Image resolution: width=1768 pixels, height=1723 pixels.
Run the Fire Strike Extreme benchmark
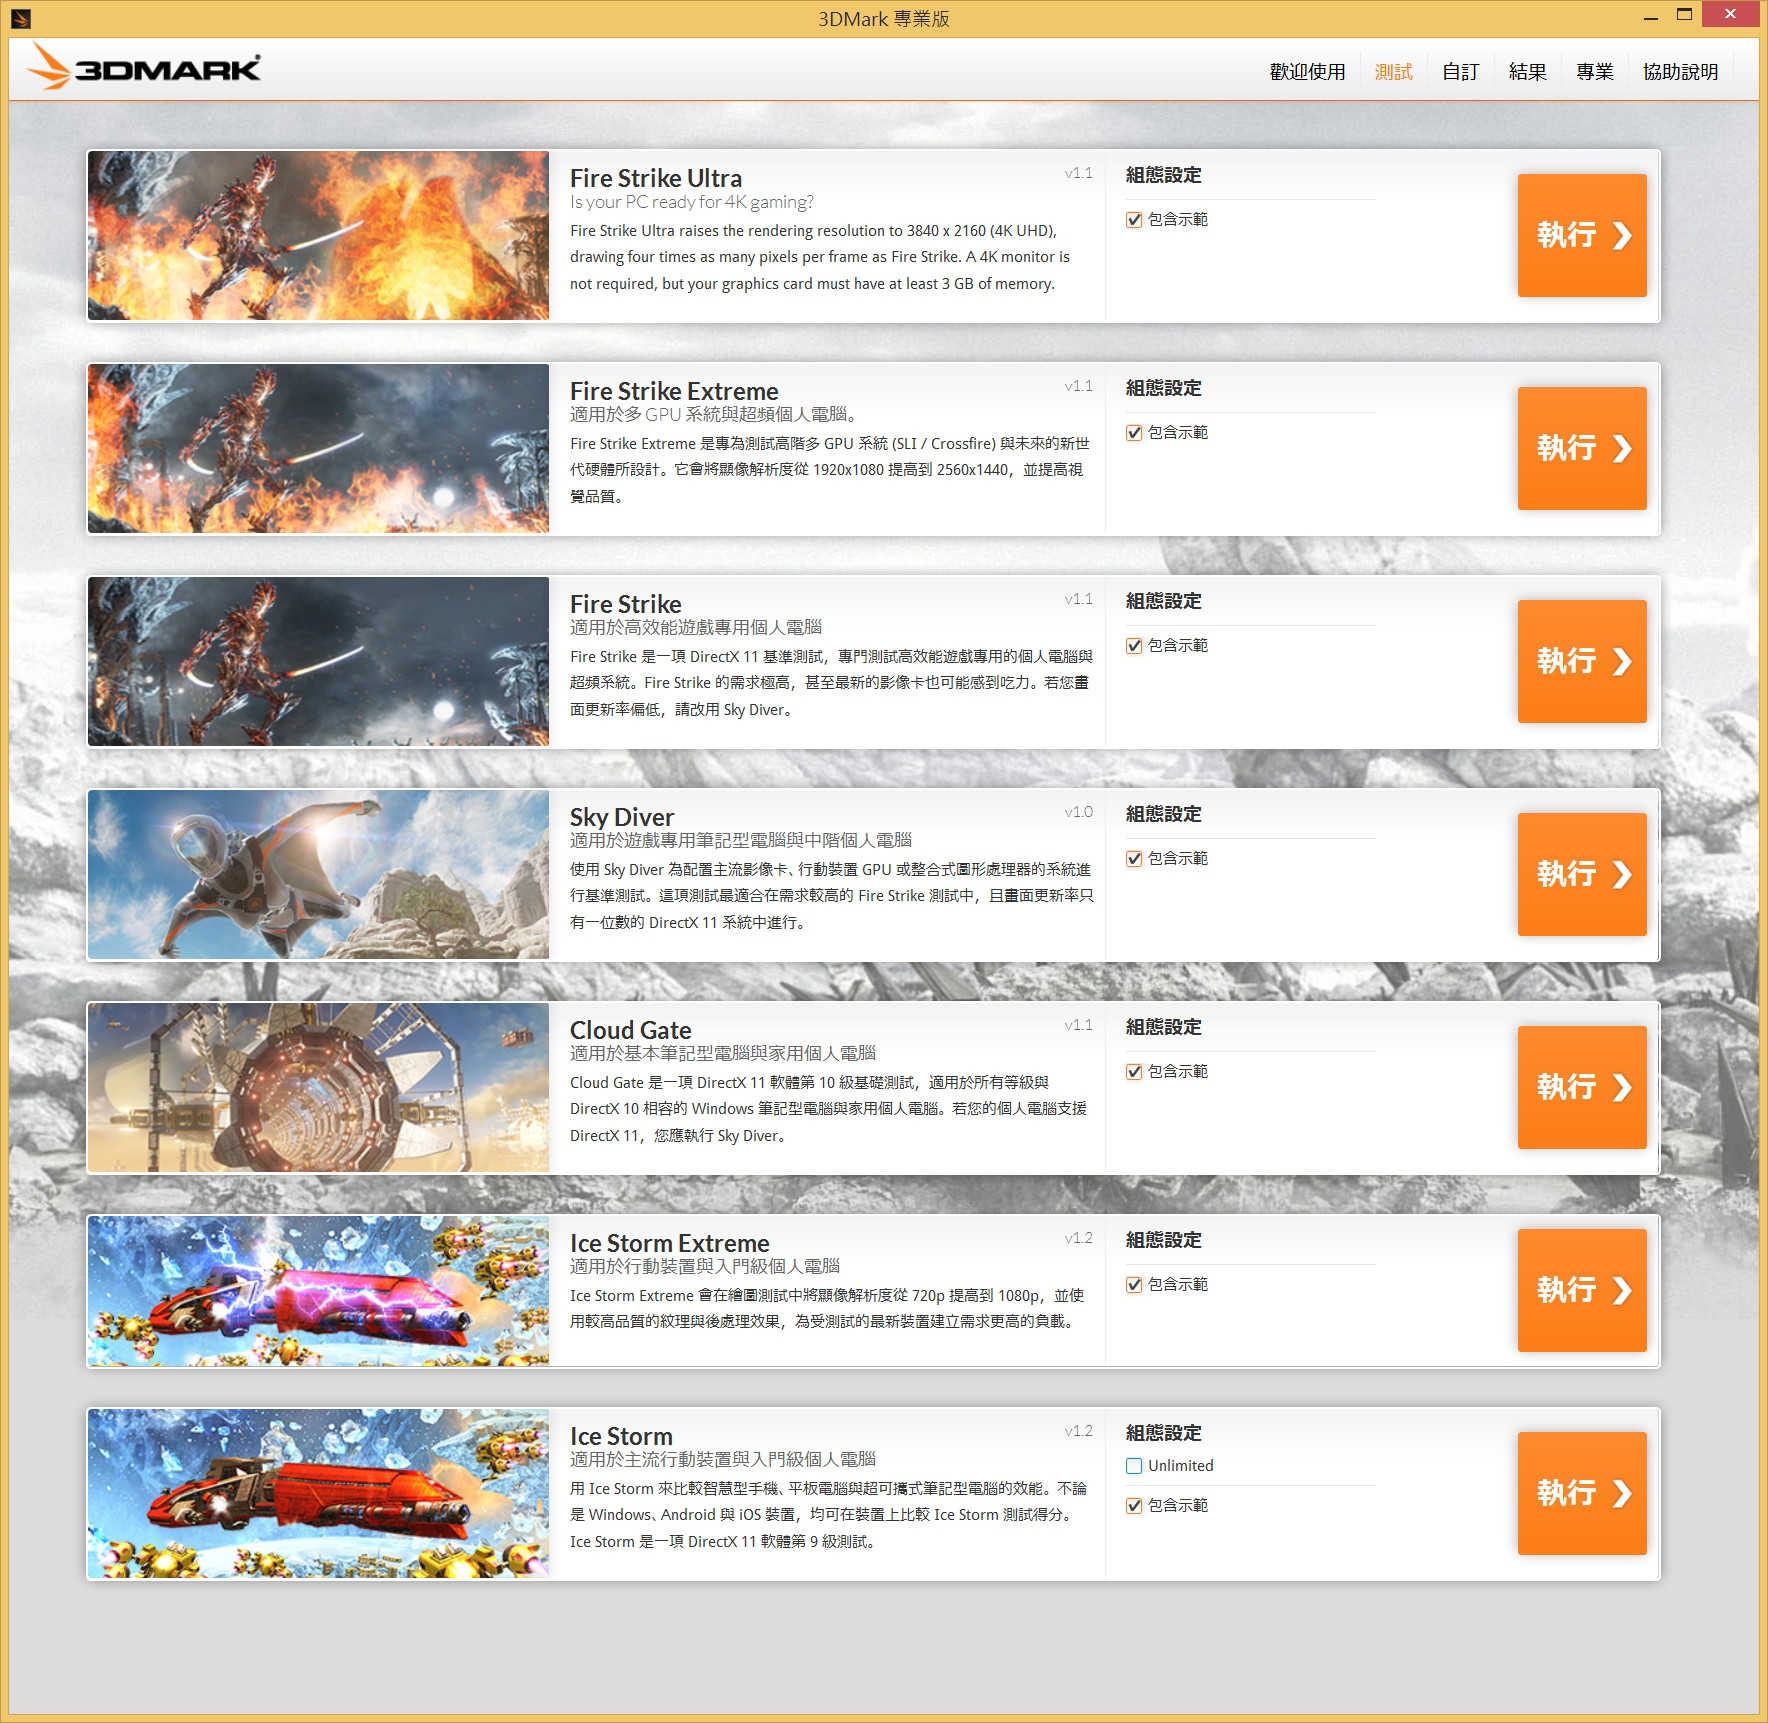click(1581, 448)
